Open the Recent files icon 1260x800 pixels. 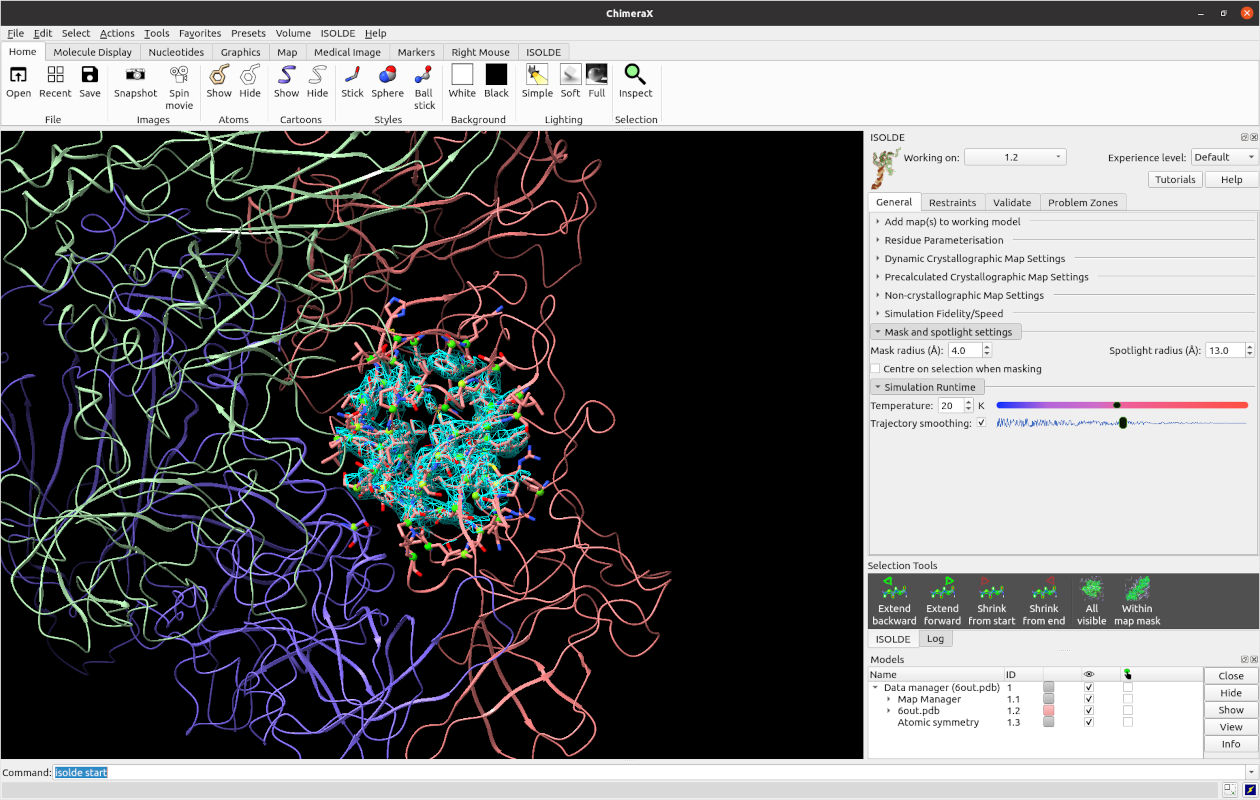point(55,82)
